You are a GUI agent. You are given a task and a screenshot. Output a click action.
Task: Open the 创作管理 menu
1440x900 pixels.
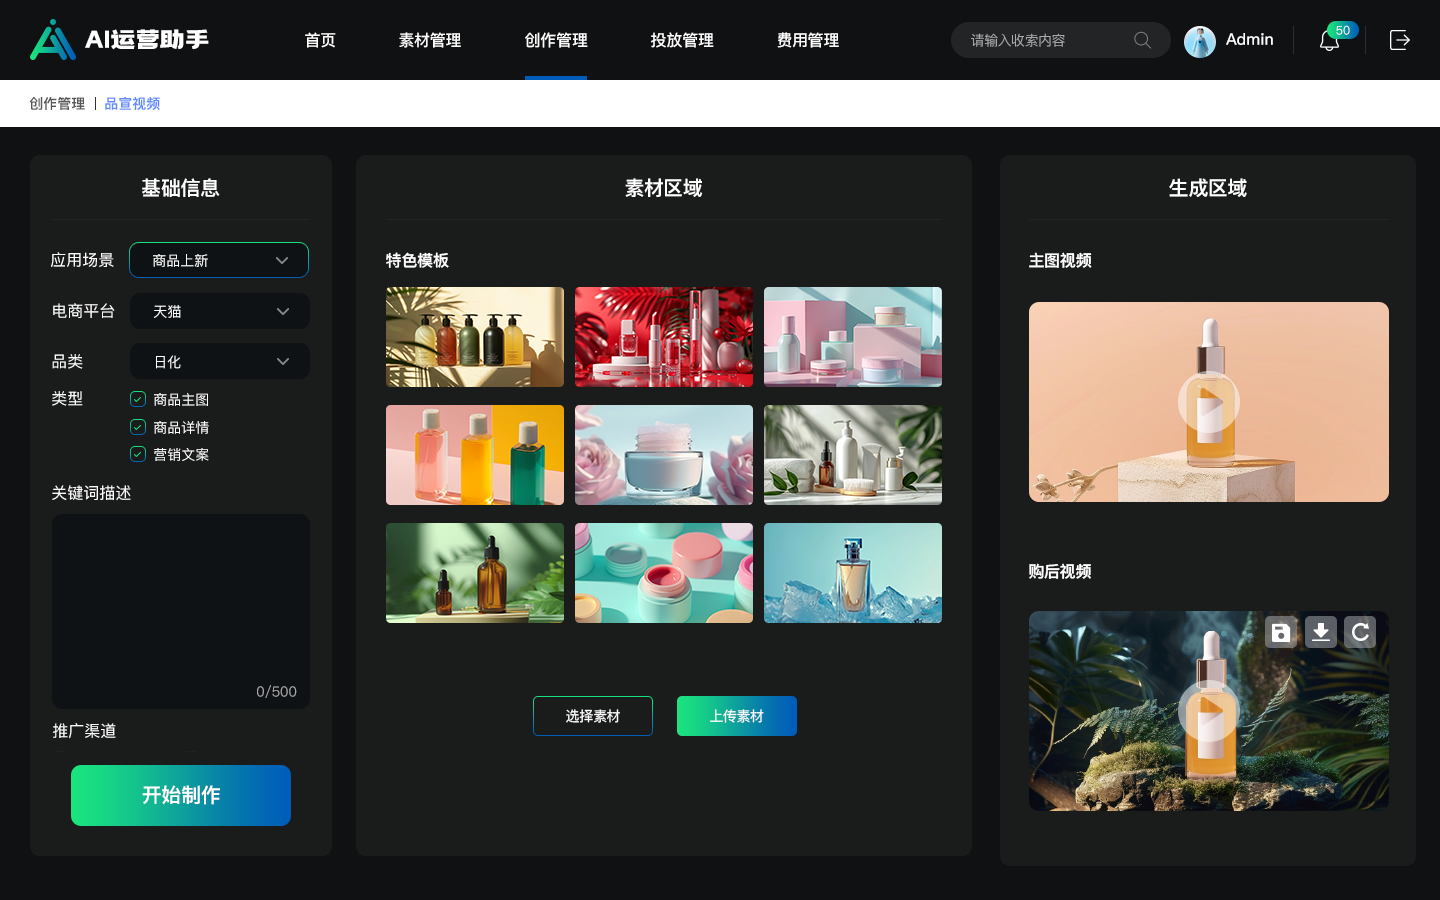(556, 40)
